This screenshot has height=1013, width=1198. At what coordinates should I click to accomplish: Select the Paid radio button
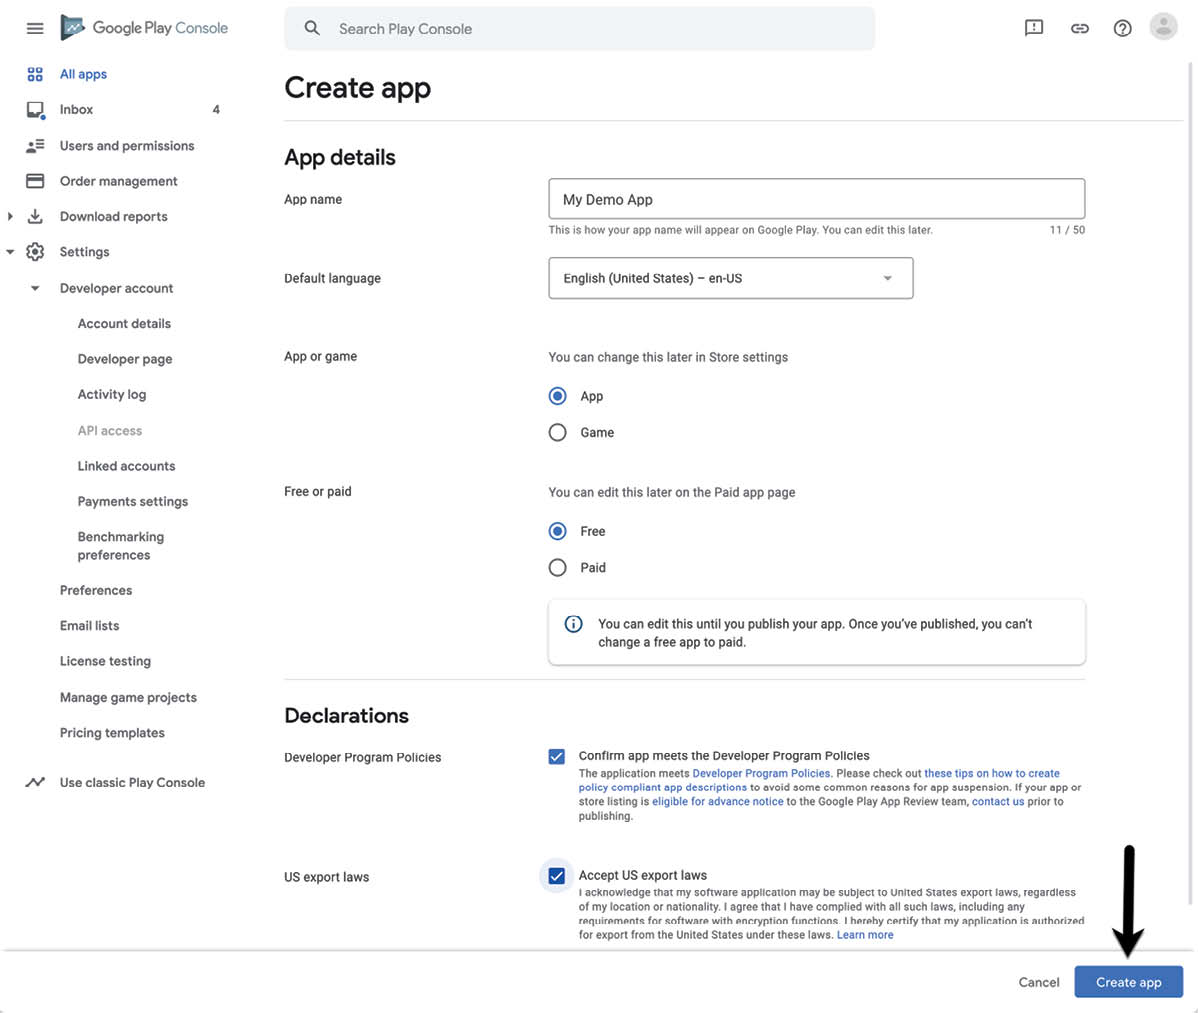point(558,568)
